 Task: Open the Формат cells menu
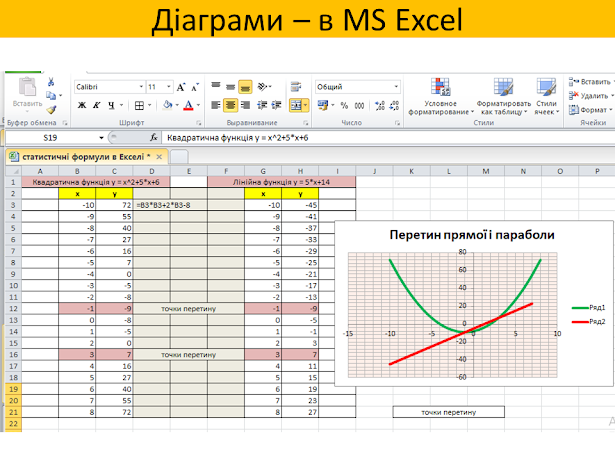click(590, 109)
